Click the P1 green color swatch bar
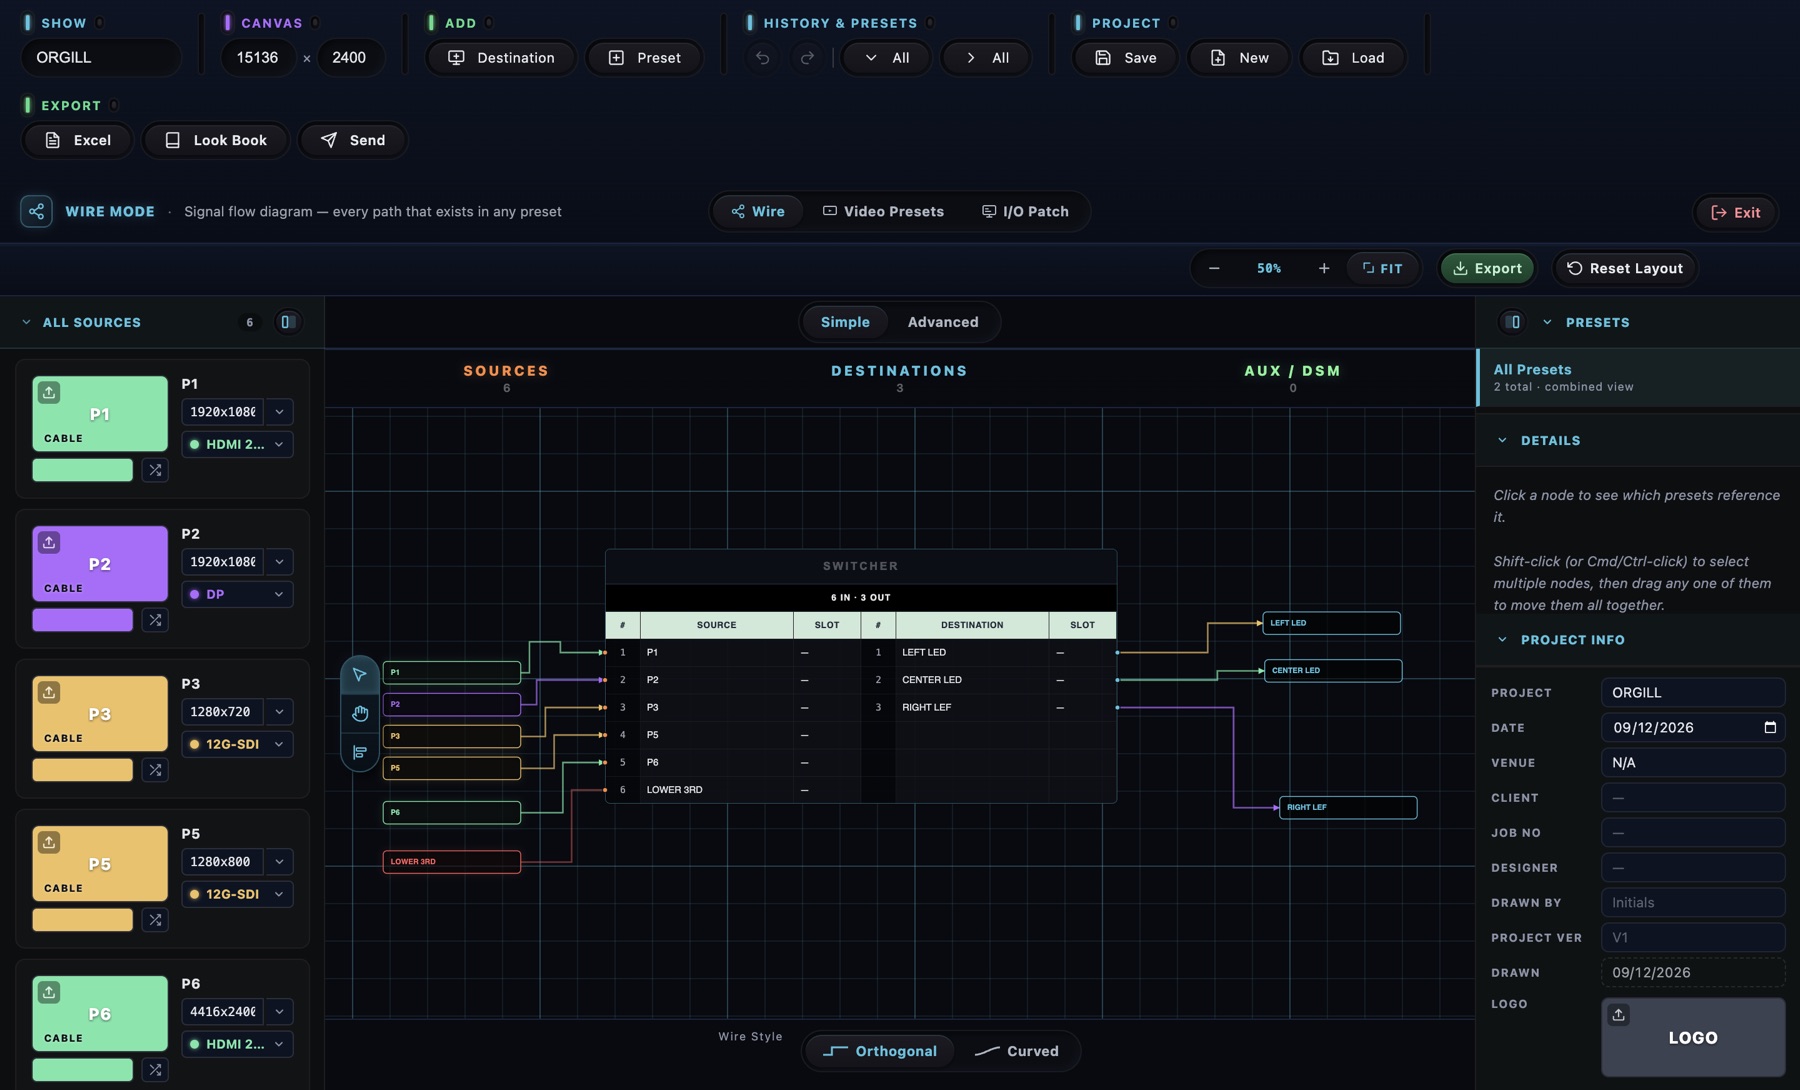This screenshot has height=1090, width=1800. [82, 470]
